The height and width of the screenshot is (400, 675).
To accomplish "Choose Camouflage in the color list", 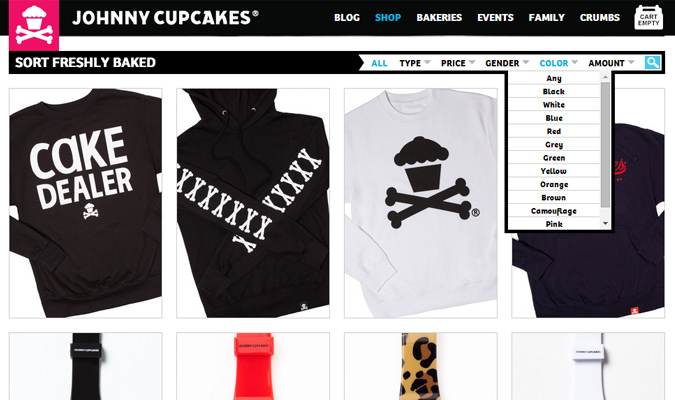I will click(554, 211).
